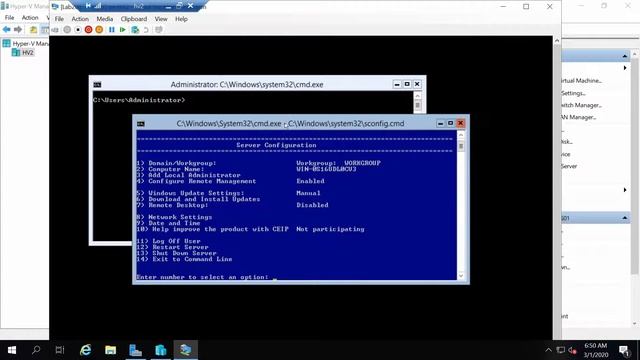Click the green Reset toolbar icon

point(122,30)
